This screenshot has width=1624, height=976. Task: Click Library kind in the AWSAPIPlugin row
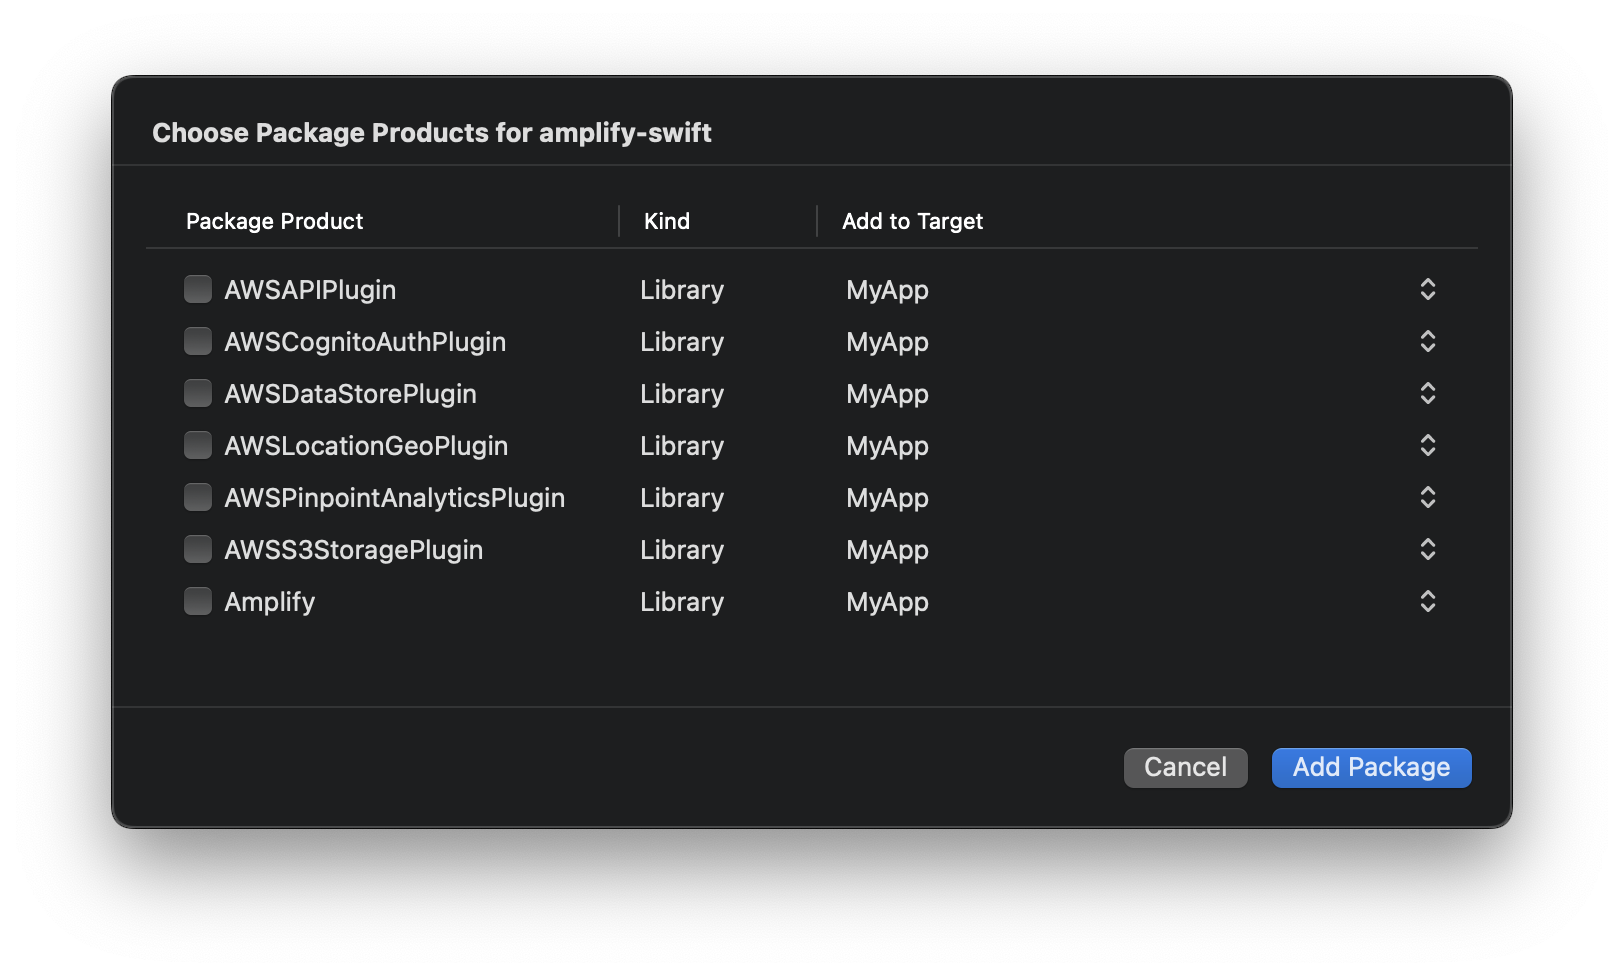pyautogui.click(x=682, y=290)
